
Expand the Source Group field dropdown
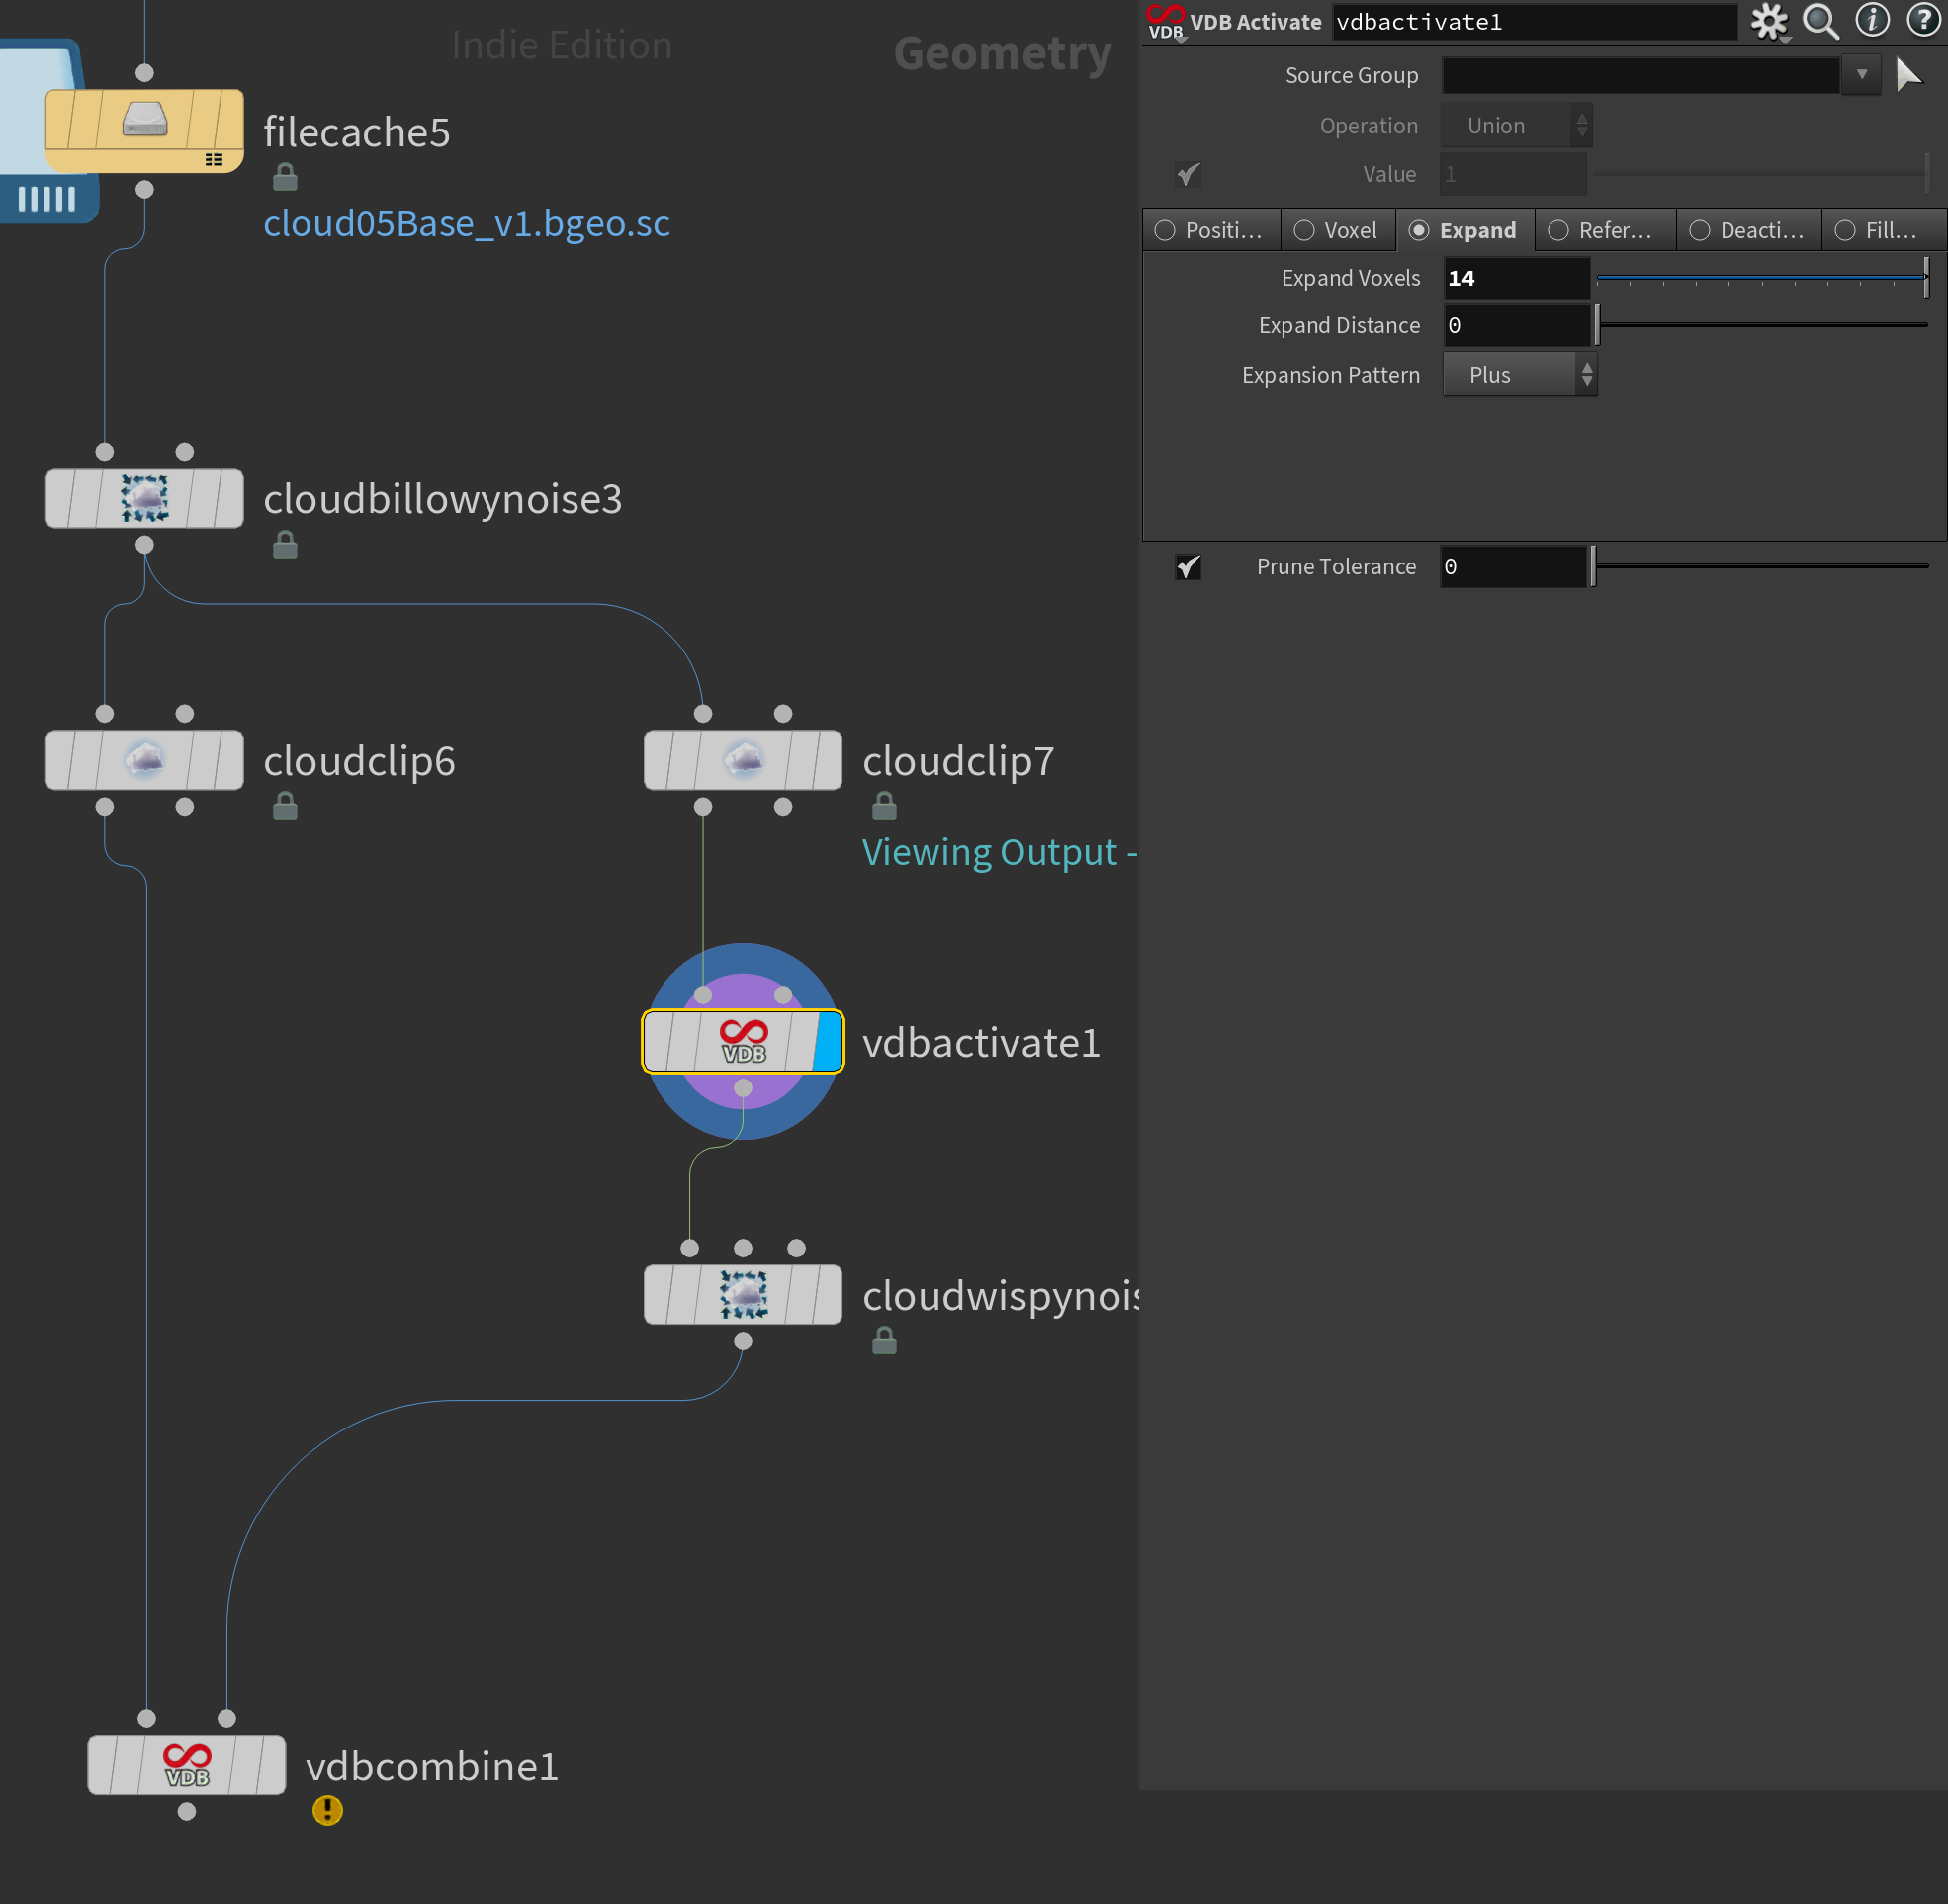click(x=1868, y=75)
